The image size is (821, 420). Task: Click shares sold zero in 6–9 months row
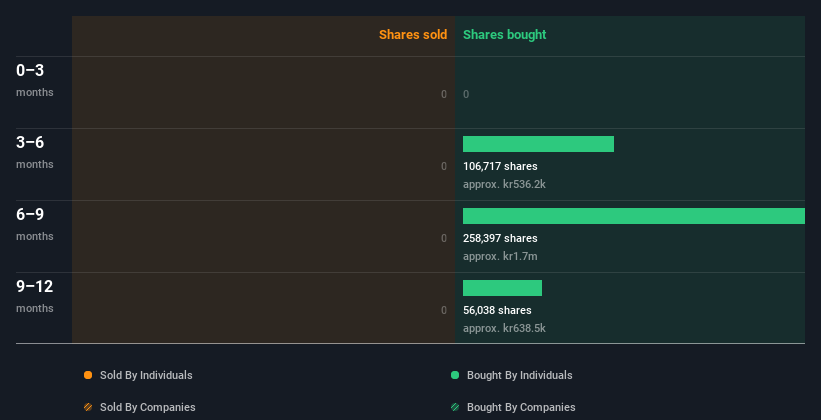point(444,238)
